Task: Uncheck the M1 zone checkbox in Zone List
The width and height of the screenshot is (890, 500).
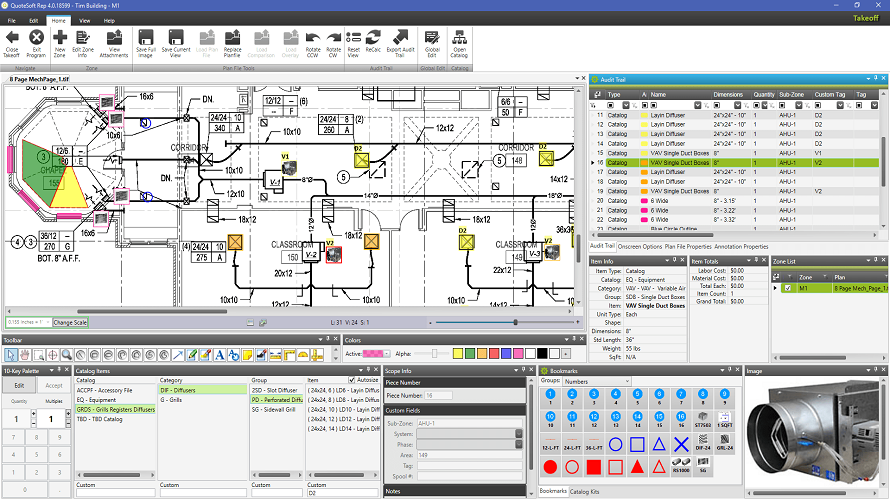Action: pos(787,289)
